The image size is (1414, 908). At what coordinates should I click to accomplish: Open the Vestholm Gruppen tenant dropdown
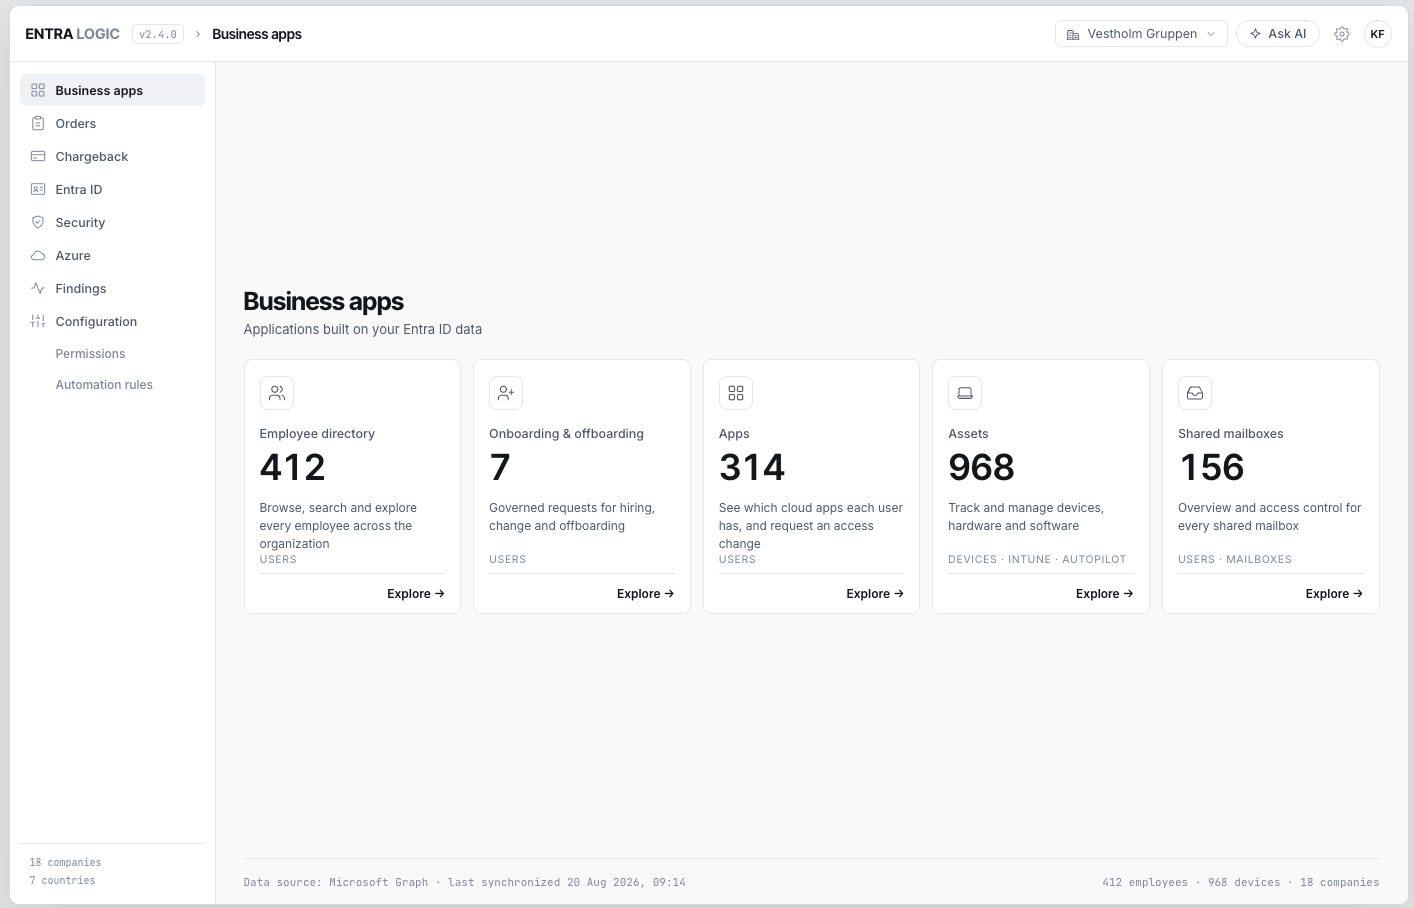pos(1141,34)
